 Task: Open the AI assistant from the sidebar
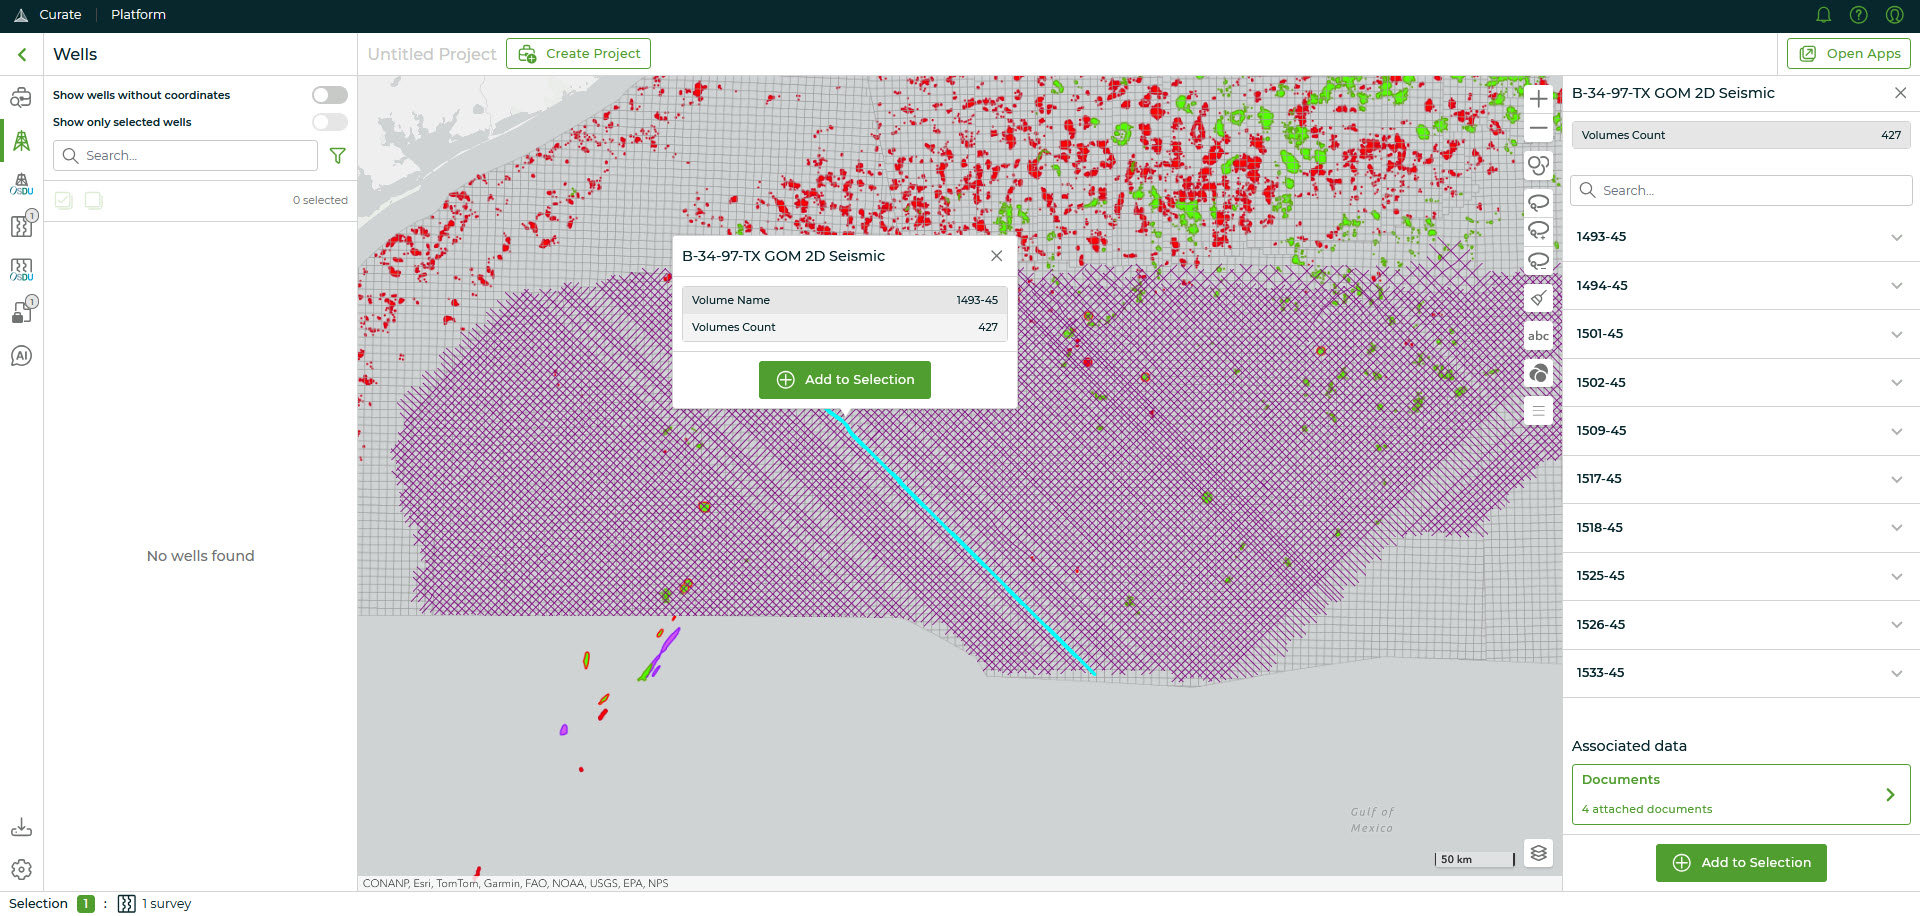click(x=21, y=355)
